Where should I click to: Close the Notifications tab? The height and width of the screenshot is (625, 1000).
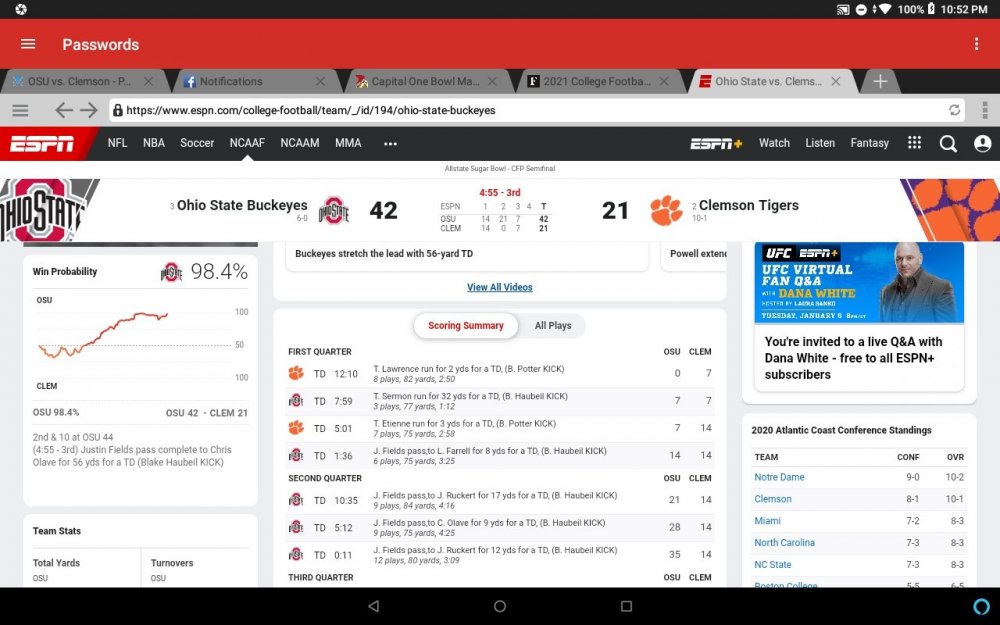tap(320, 82)
